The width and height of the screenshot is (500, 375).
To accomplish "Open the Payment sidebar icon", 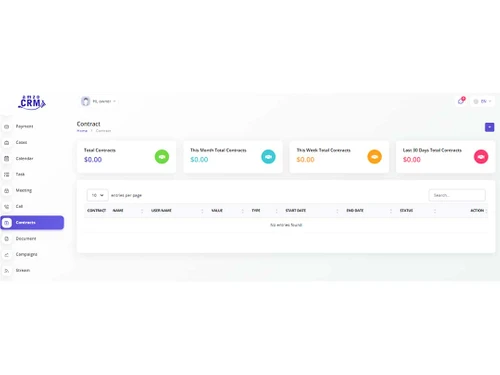I will (x=6, y=127).
